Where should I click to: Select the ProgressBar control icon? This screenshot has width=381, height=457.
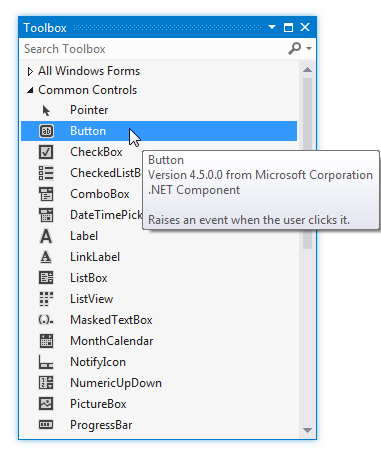point(46,425)
